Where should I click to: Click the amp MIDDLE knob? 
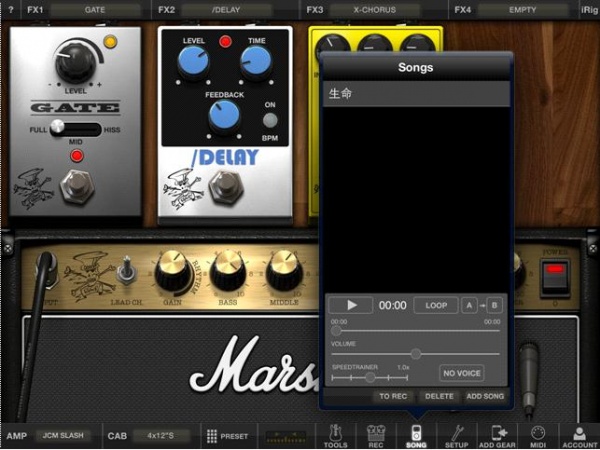coord(284,271)
